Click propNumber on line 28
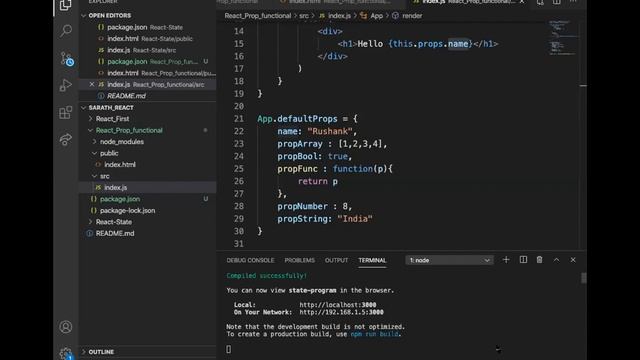 [x=302, y=207]
